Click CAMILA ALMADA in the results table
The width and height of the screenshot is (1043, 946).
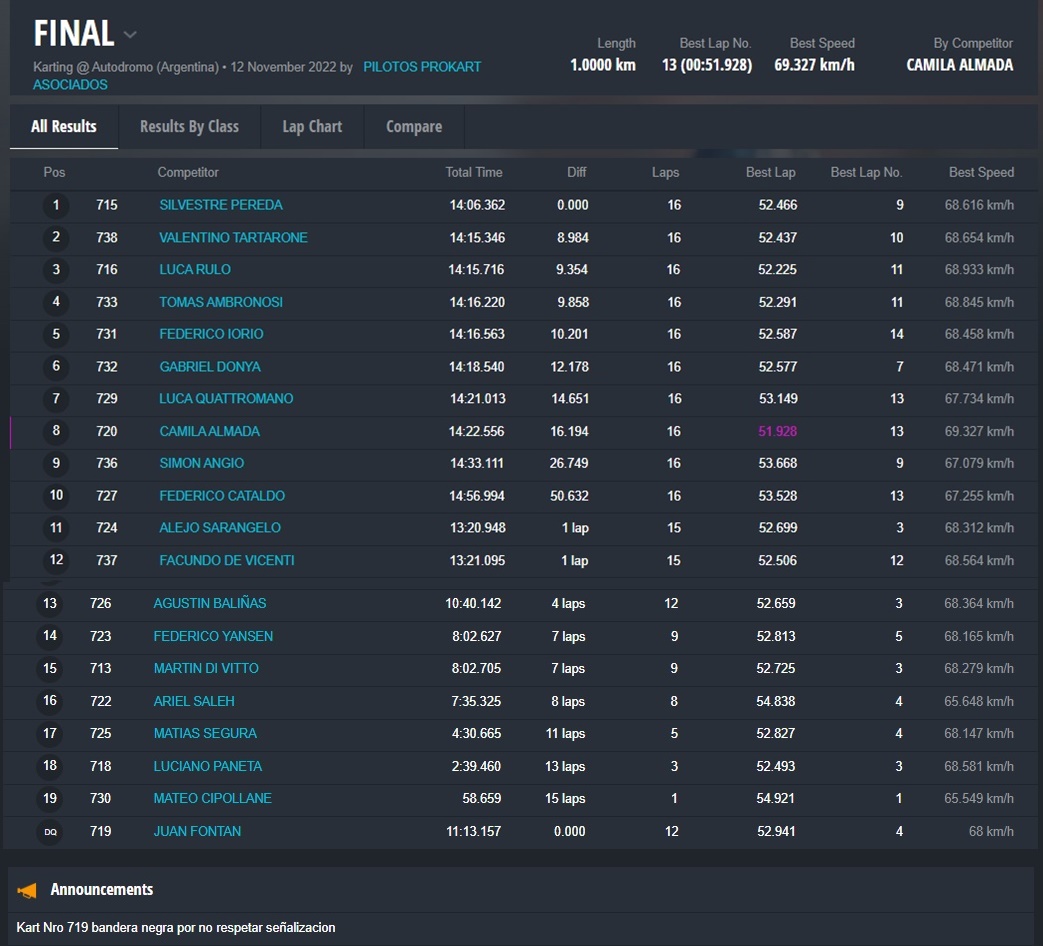coord(209,432)
